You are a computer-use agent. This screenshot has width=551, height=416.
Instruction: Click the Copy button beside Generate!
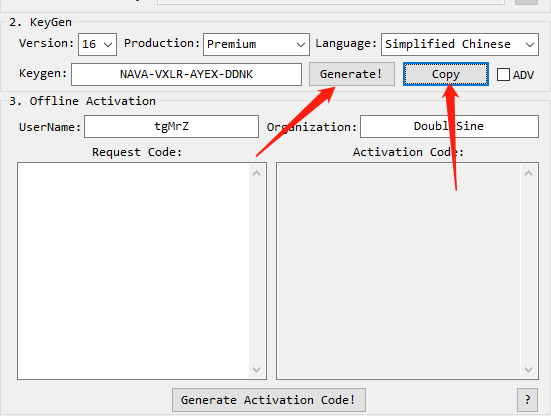[x=446, y=74]
